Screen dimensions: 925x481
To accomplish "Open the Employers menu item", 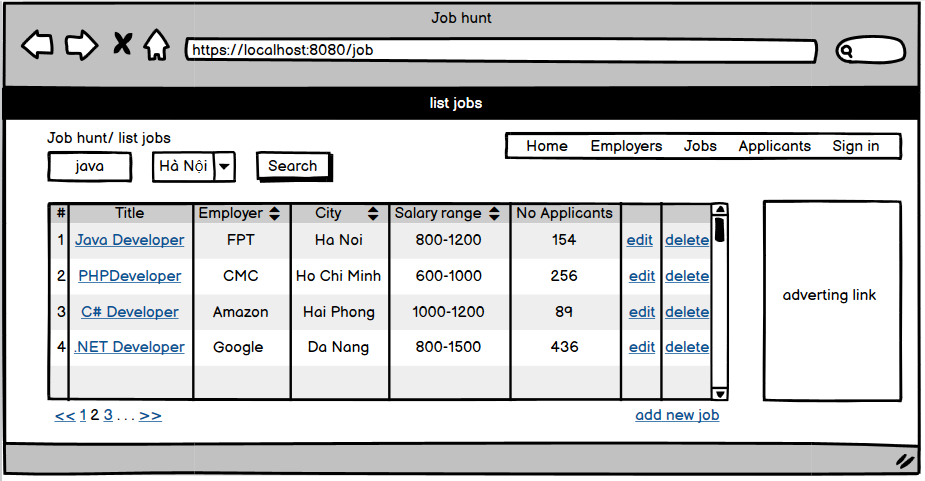I will pos(626,146).
